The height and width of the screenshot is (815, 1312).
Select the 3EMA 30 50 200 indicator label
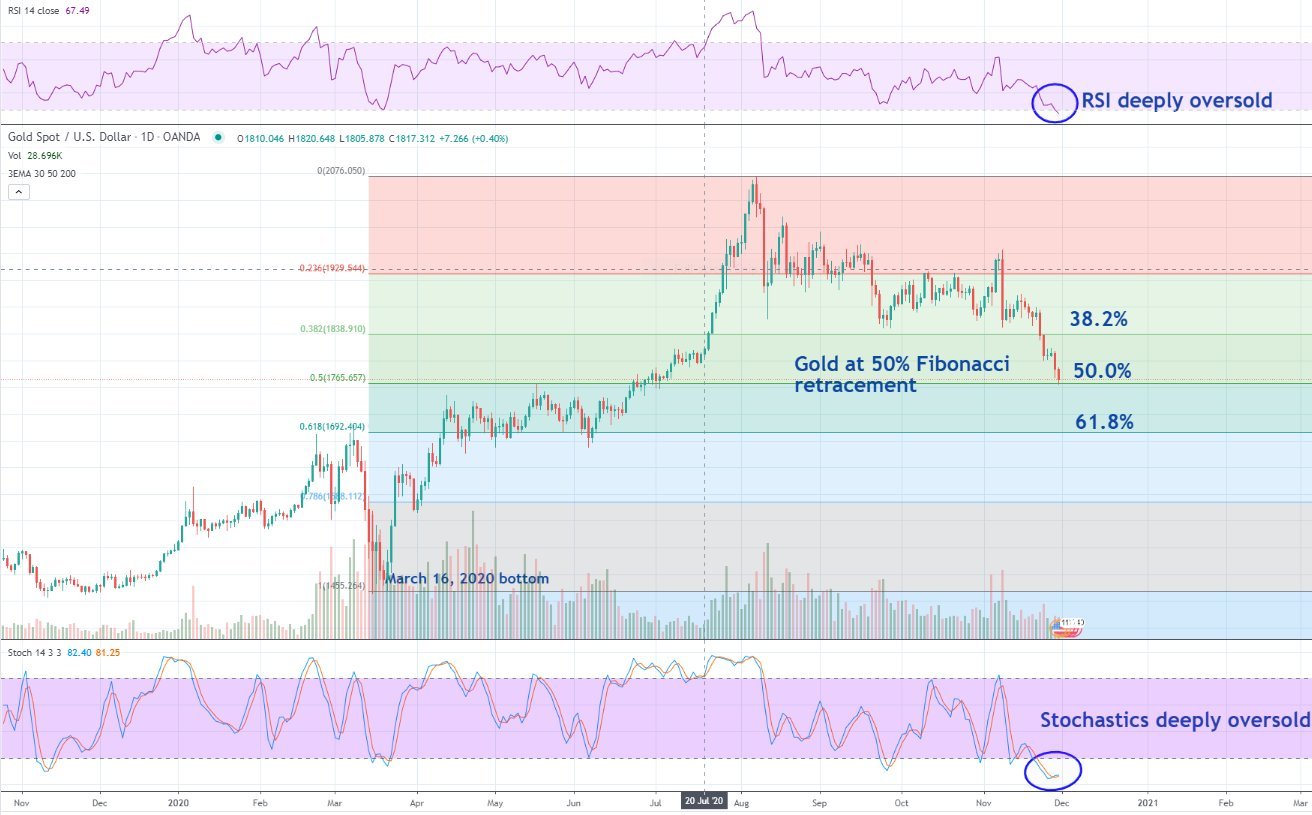coord(41,173)
